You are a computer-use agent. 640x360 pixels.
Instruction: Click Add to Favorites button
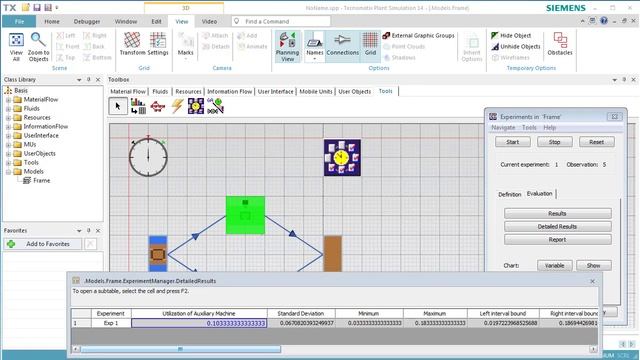(x=43, y=244)
